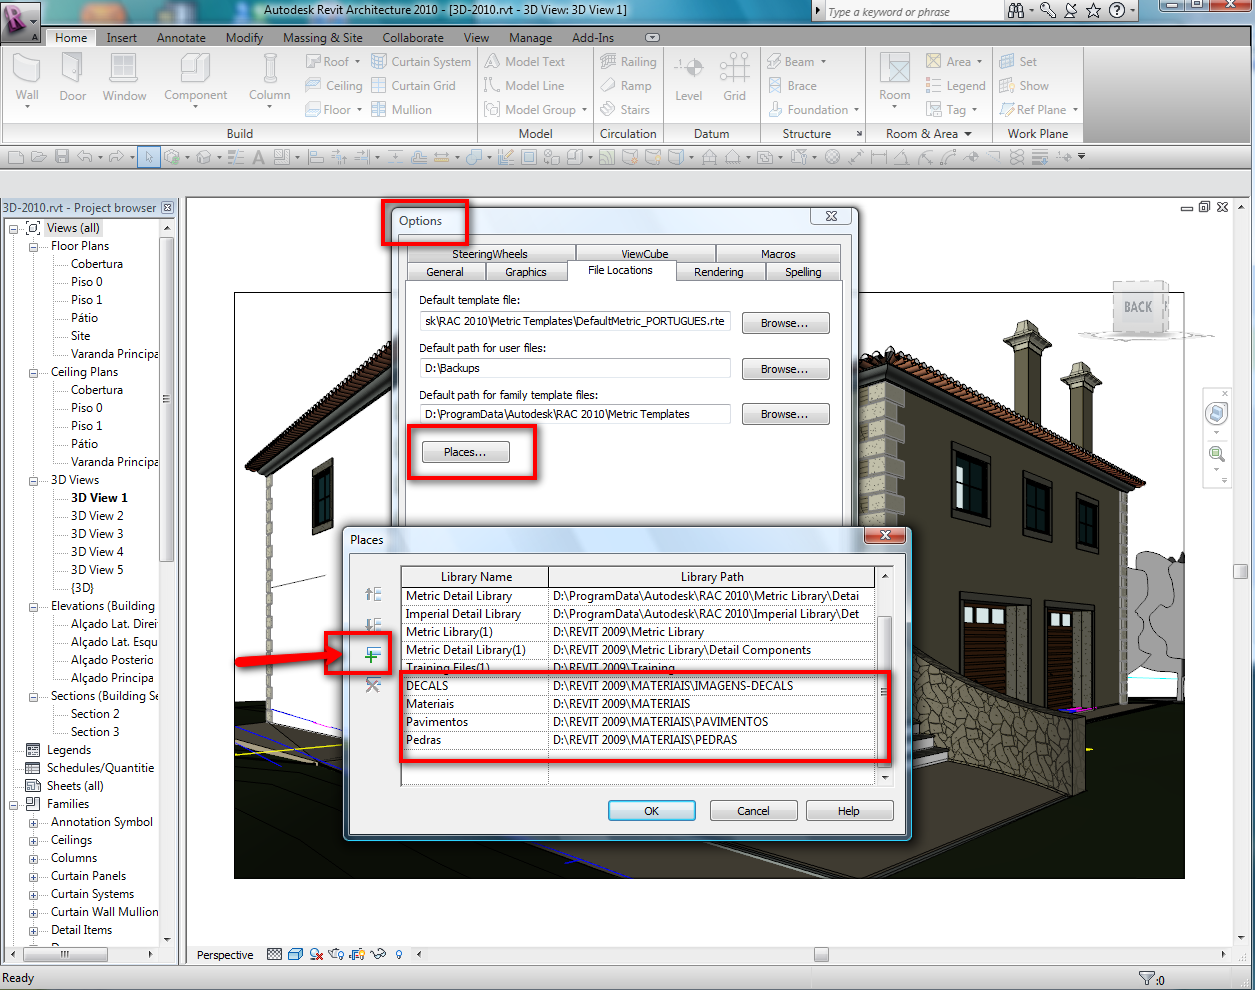Click the Open folder icon in toolbar
1255x990 pixels.
coord(39,157)
